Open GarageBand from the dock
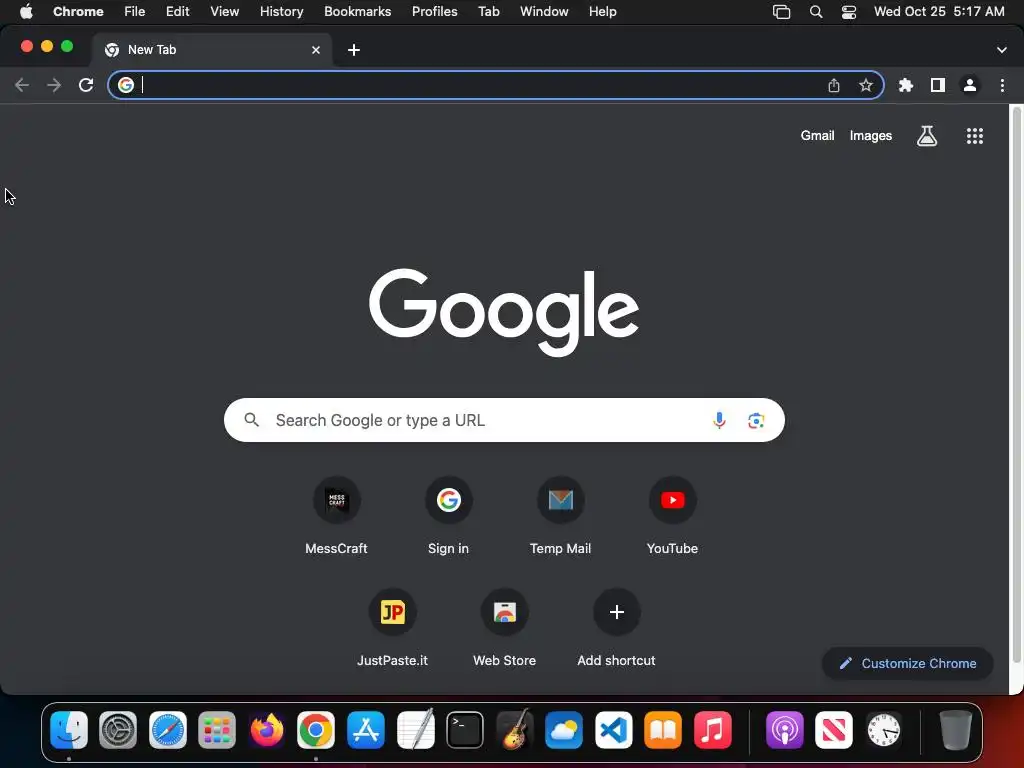The height and width of the screenshot is (768, 1024). point(515,730)
